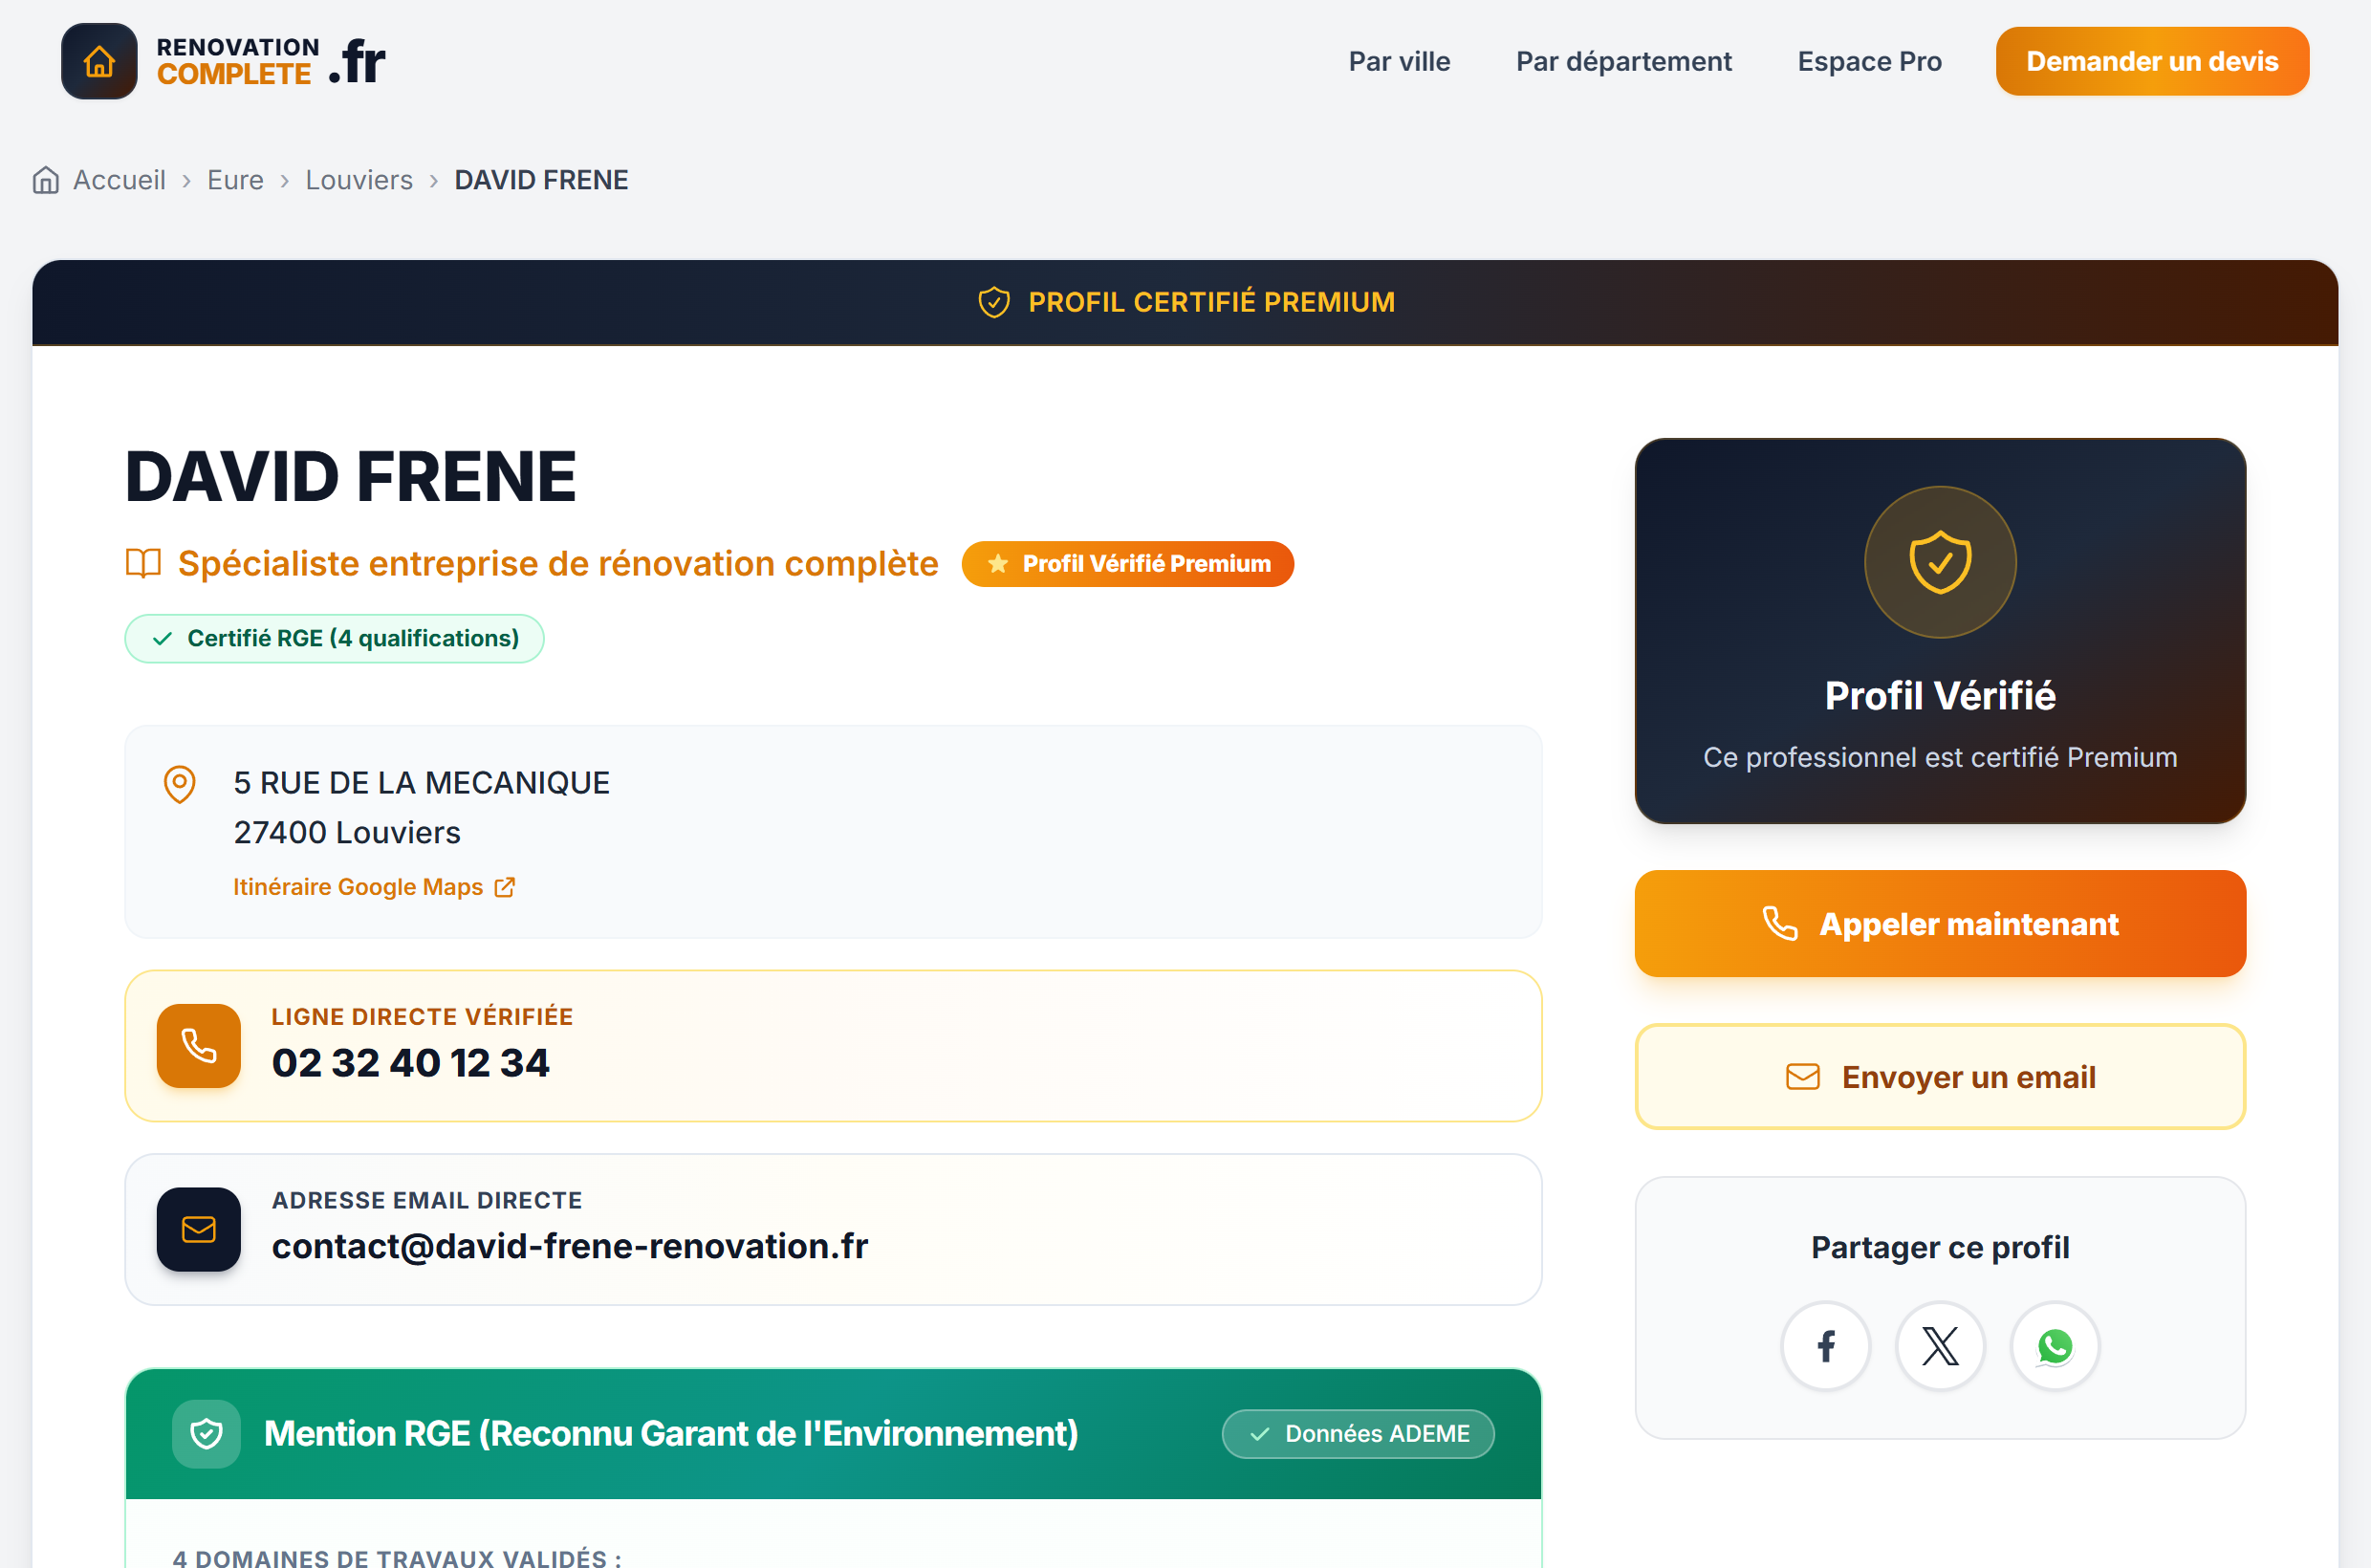Click the gold shield verified badge
Viewport: 2371px width, 1568px height.
(1940, 562)
